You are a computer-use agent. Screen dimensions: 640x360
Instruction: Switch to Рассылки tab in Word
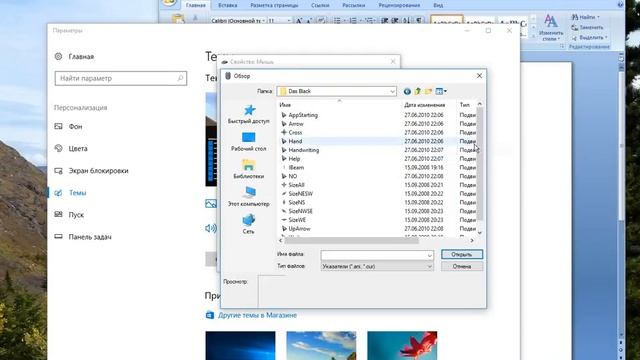click(x=353, y=5)
